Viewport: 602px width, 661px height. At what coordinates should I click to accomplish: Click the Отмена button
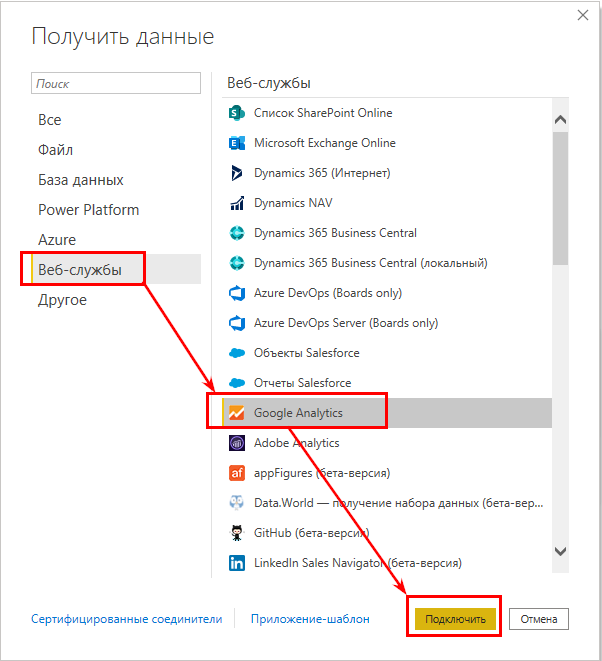click(539, 619)
